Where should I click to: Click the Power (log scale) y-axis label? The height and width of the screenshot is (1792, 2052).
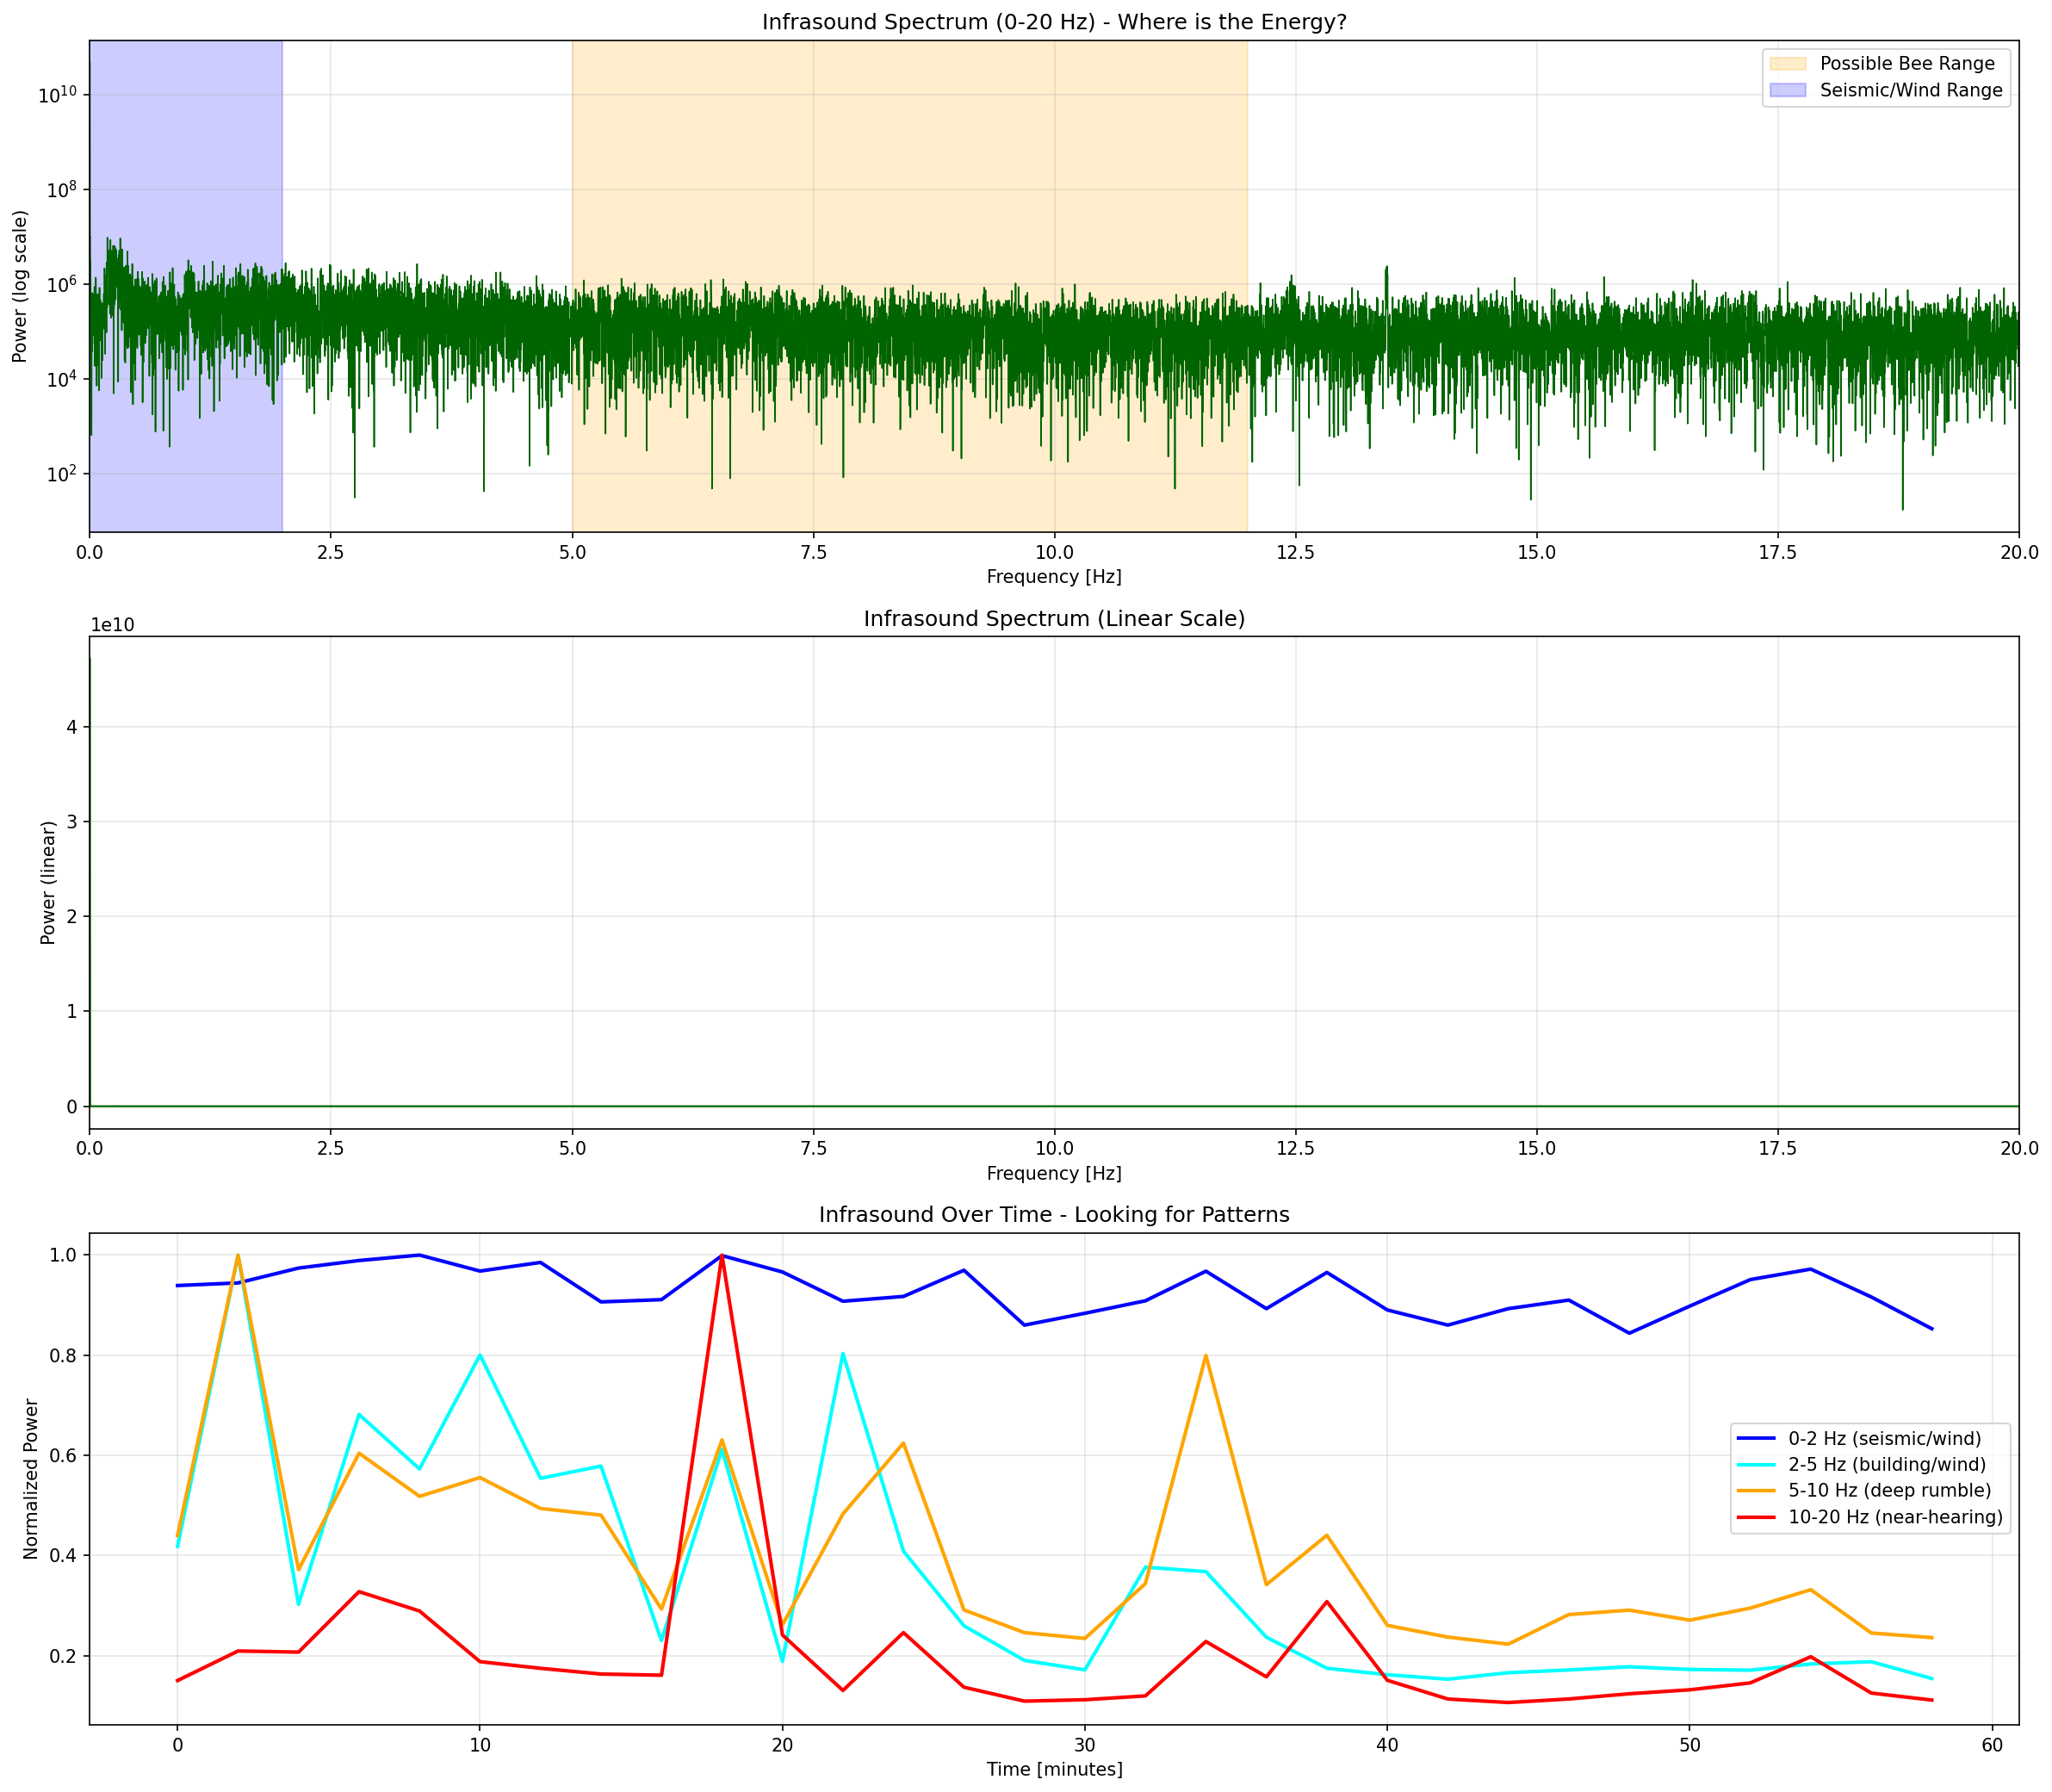coord(20,286)
